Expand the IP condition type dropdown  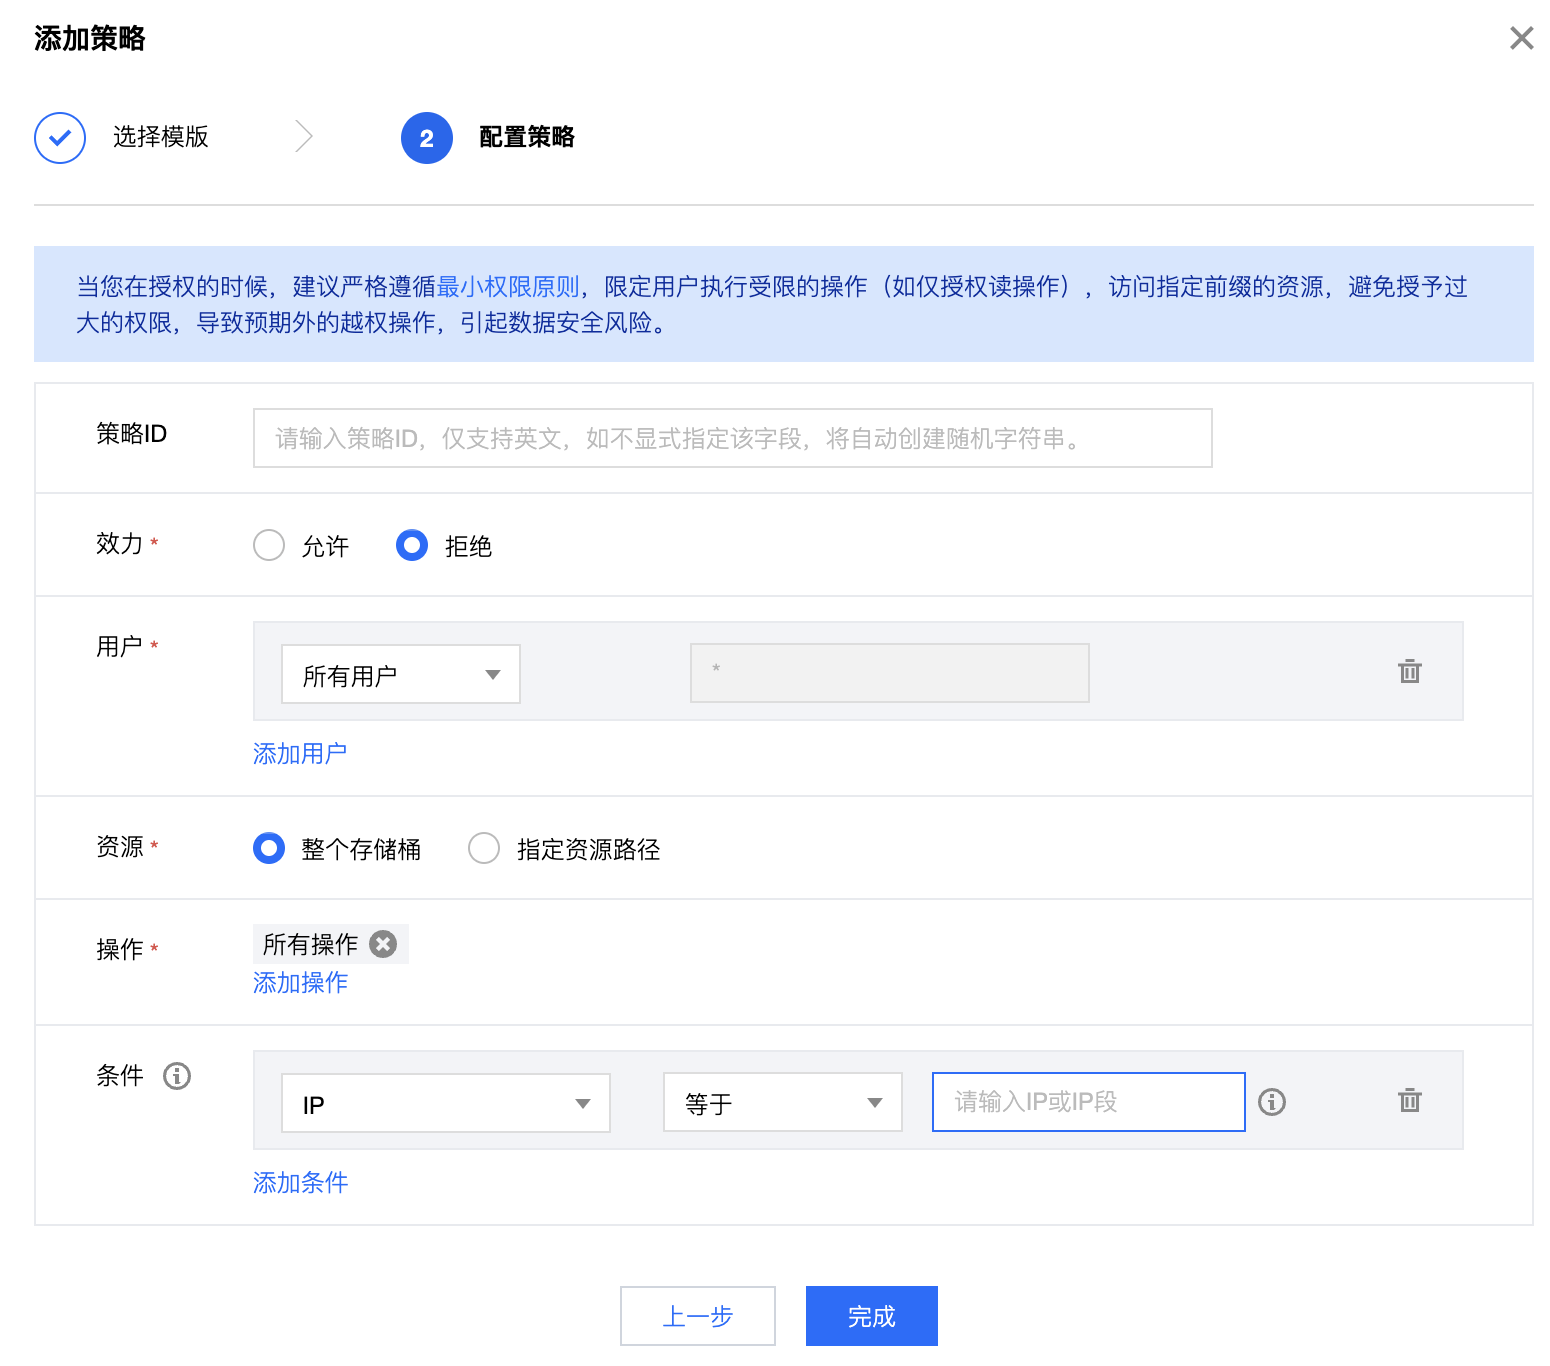[x=445, y=1103]
